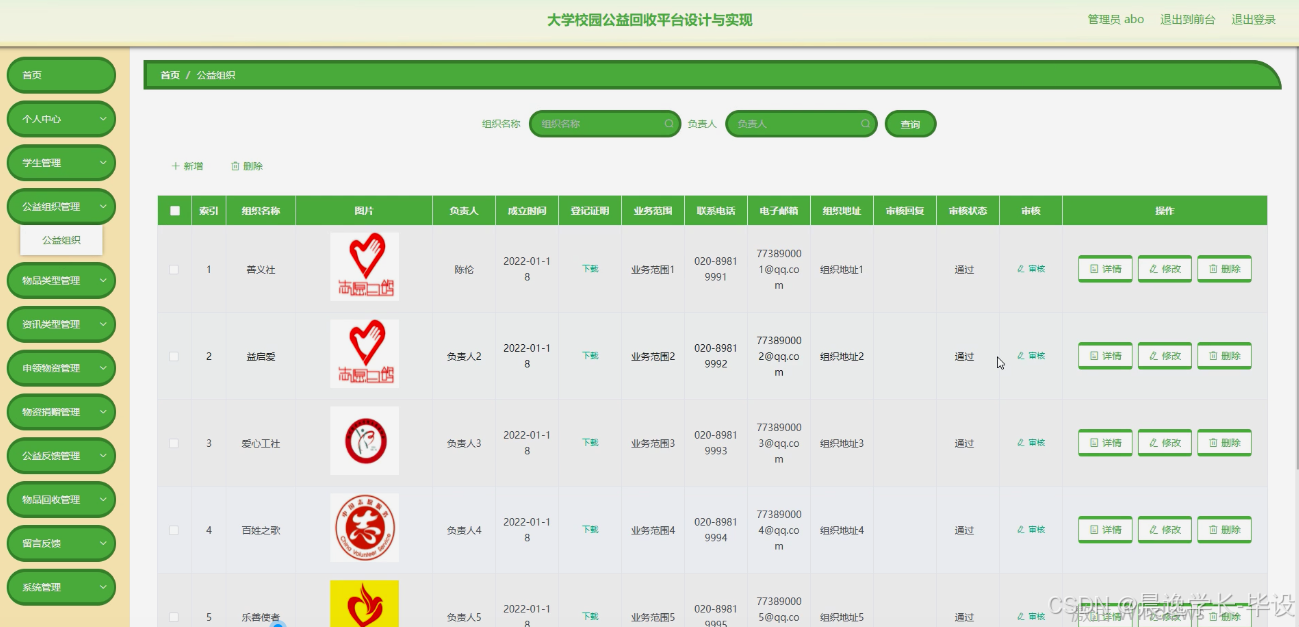The height and width of the screenshot is (627, 1299).
Task: Delete the 益启爱 row using 删除 button
Action: pos(1224,356)
